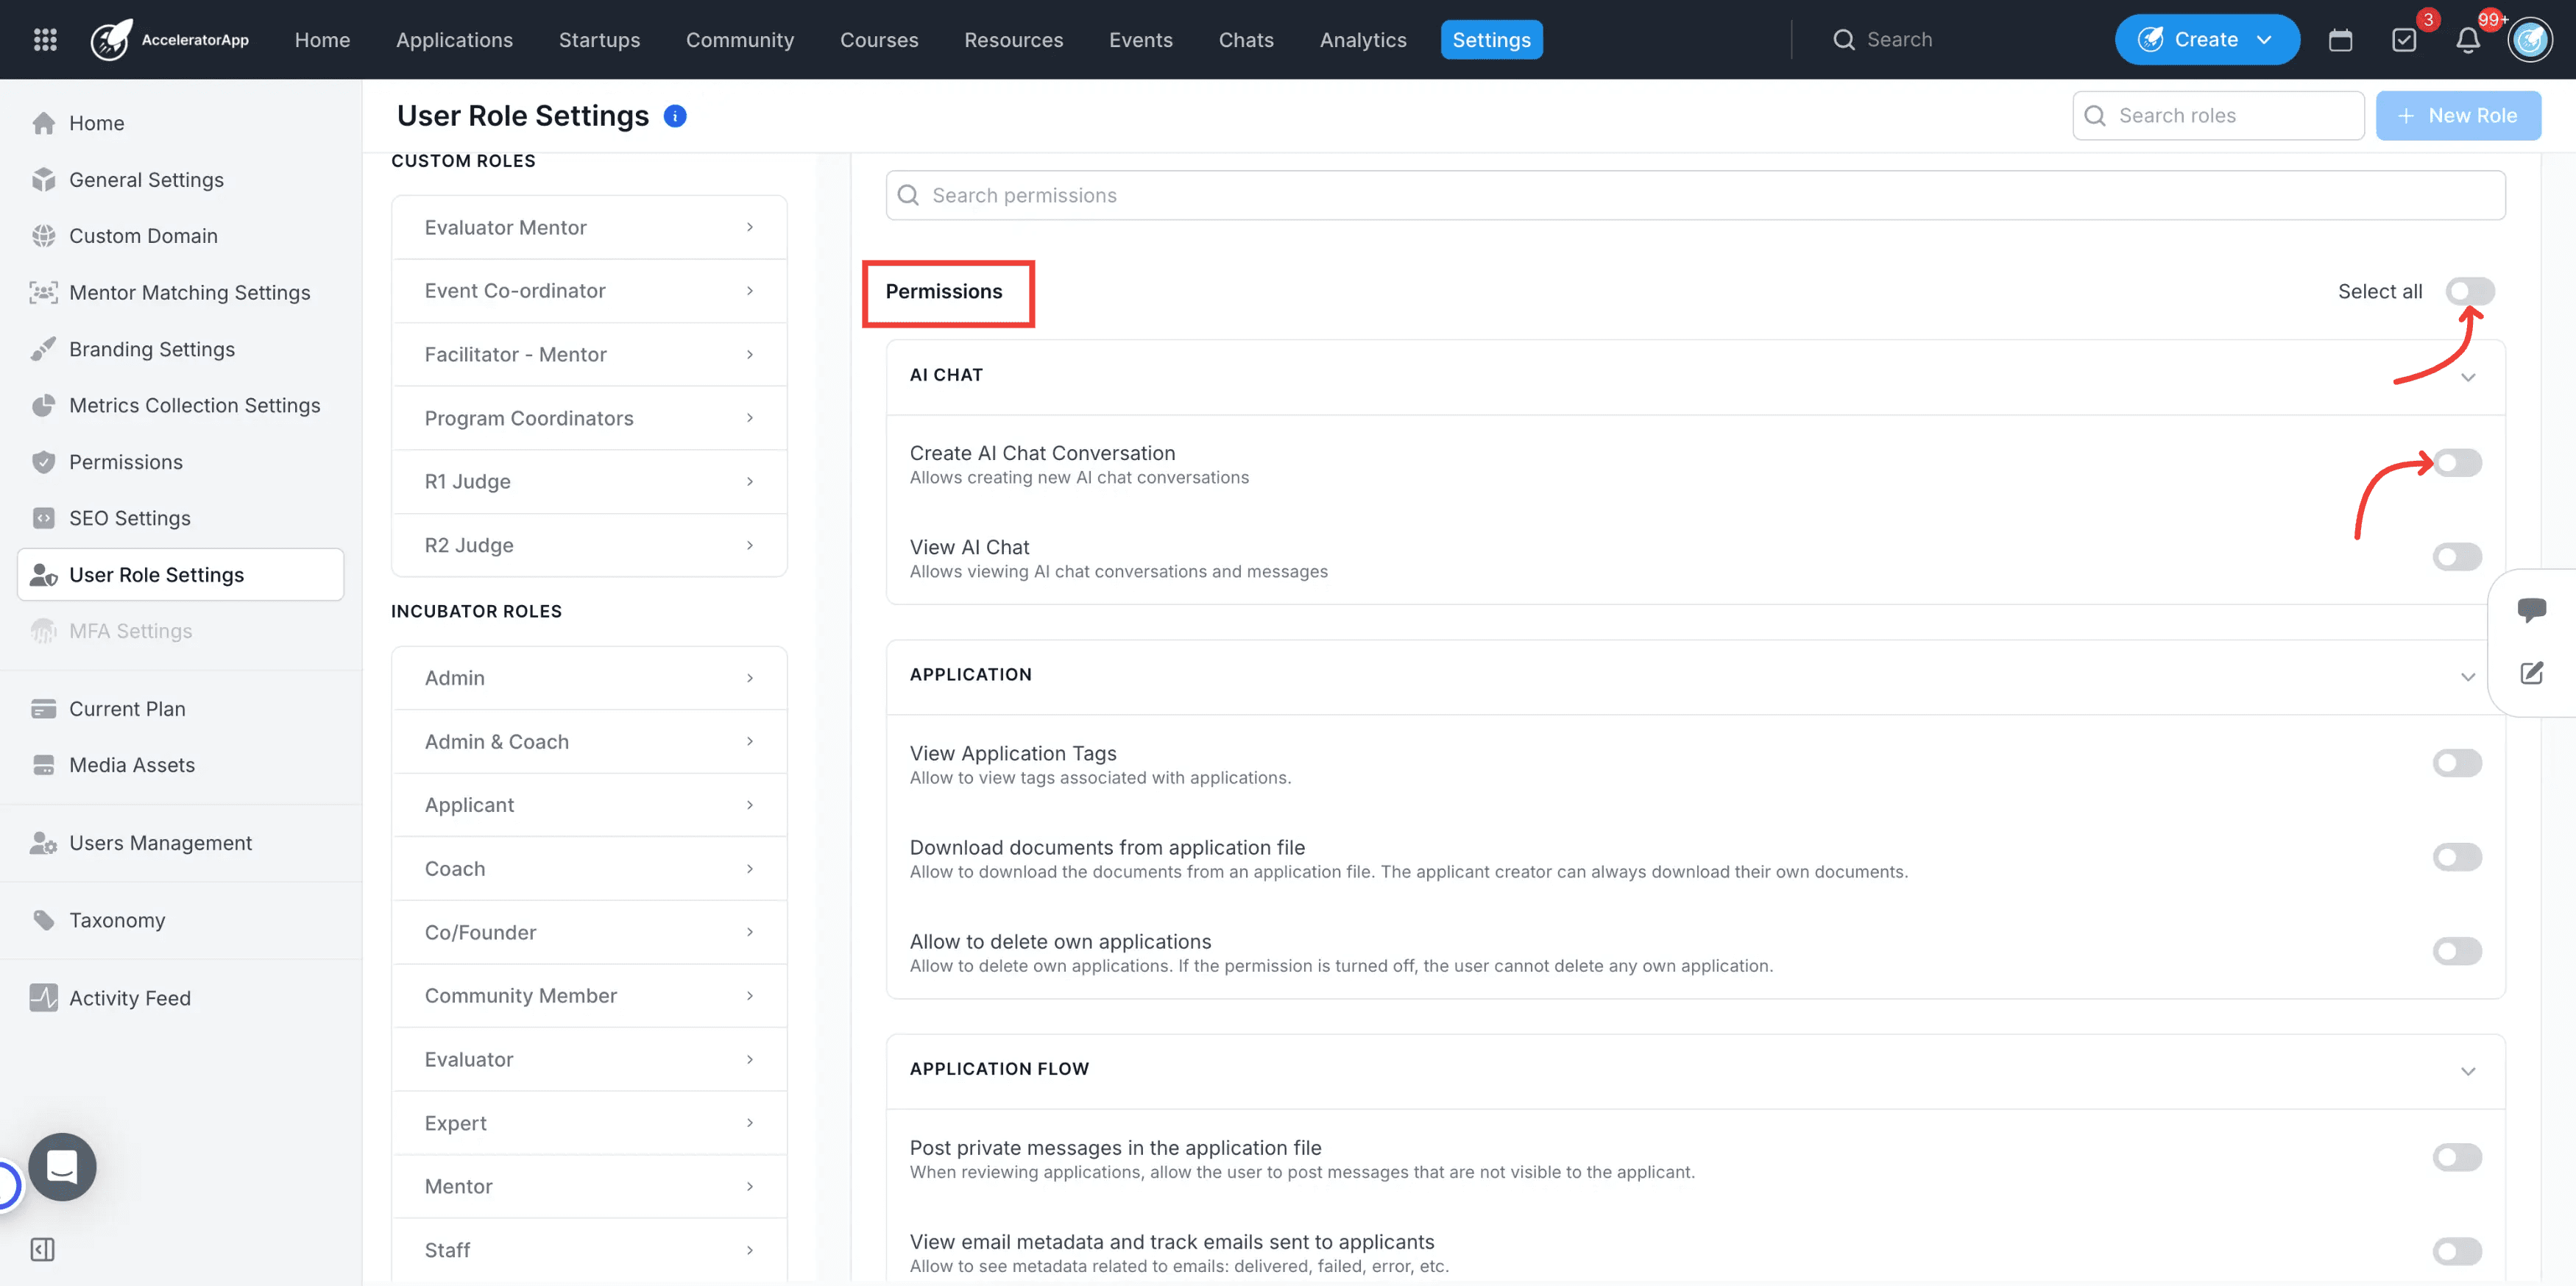Open the Create dropdown button
Image resolution: width=2576 pixels, height=1286 pixels.
pos(2206,40)
